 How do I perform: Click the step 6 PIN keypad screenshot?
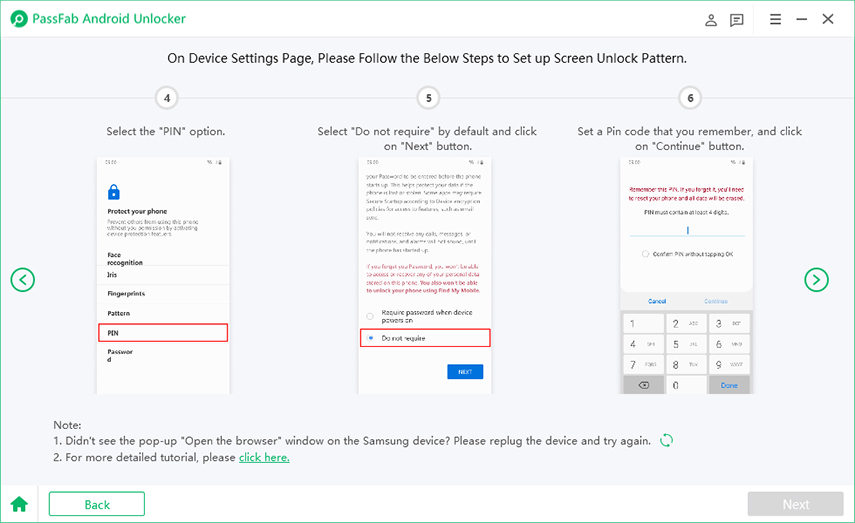point(687,275)
